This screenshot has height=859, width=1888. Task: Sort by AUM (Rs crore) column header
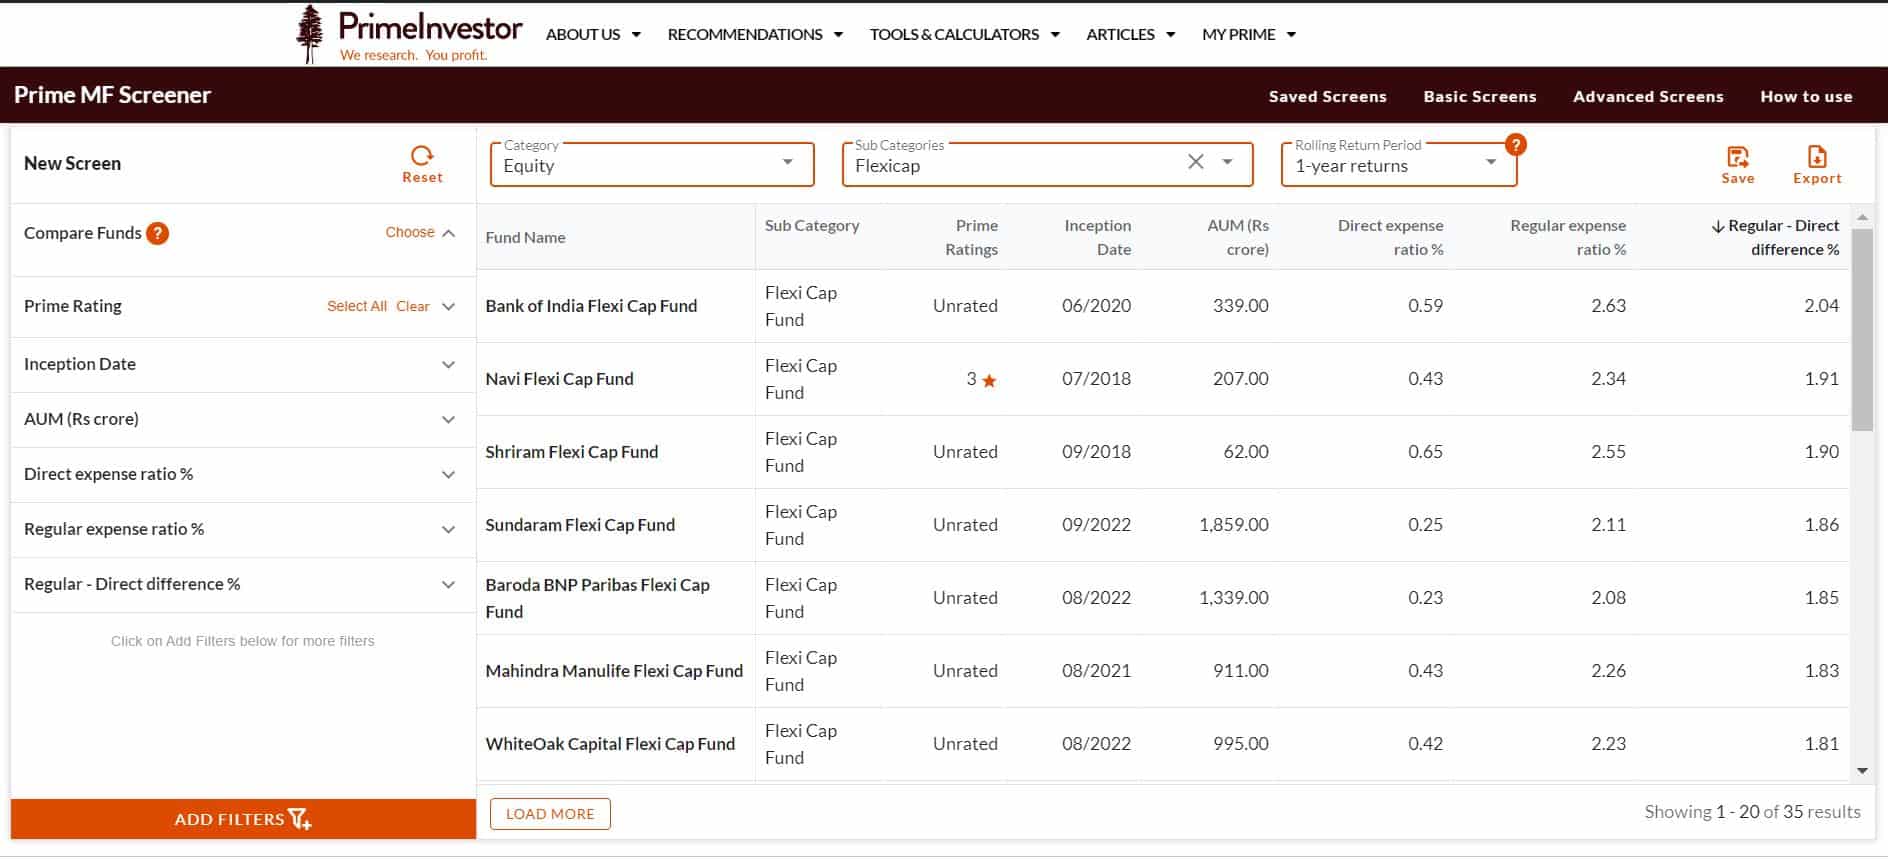(x=1237, y=238)
